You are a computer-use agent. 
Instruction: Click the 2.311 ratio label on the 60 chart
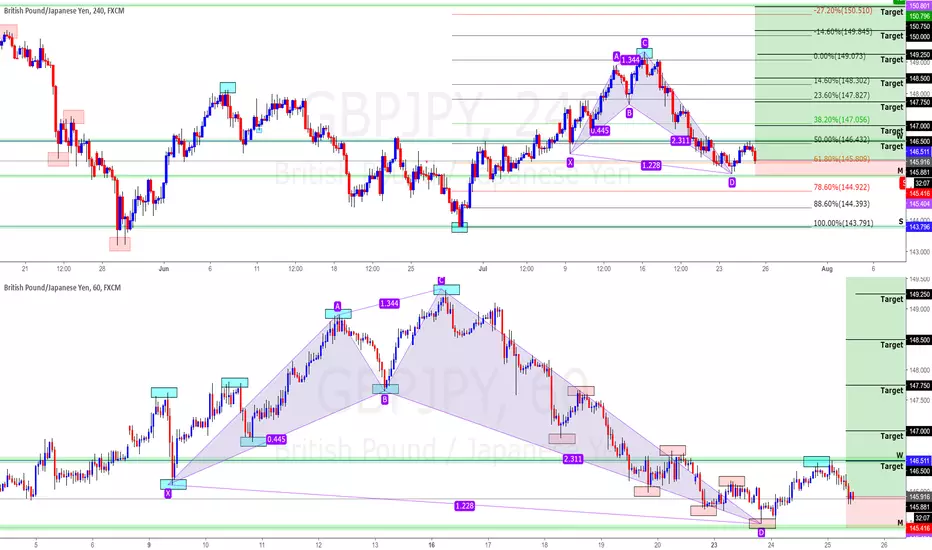point(572,459)
